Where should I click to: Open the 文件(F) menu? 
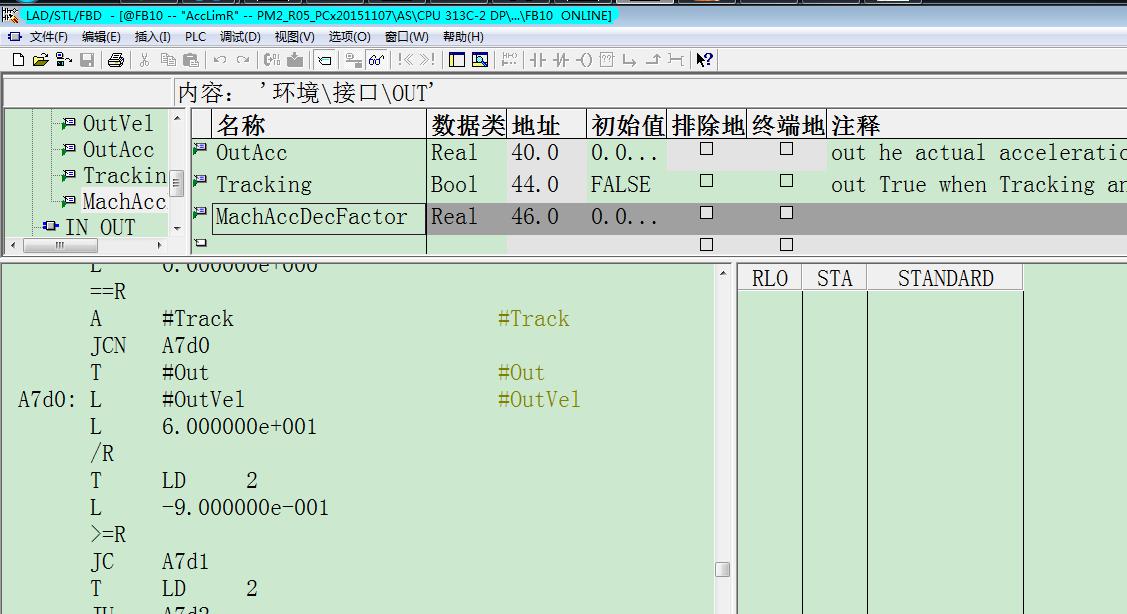[x=47, y=37]
